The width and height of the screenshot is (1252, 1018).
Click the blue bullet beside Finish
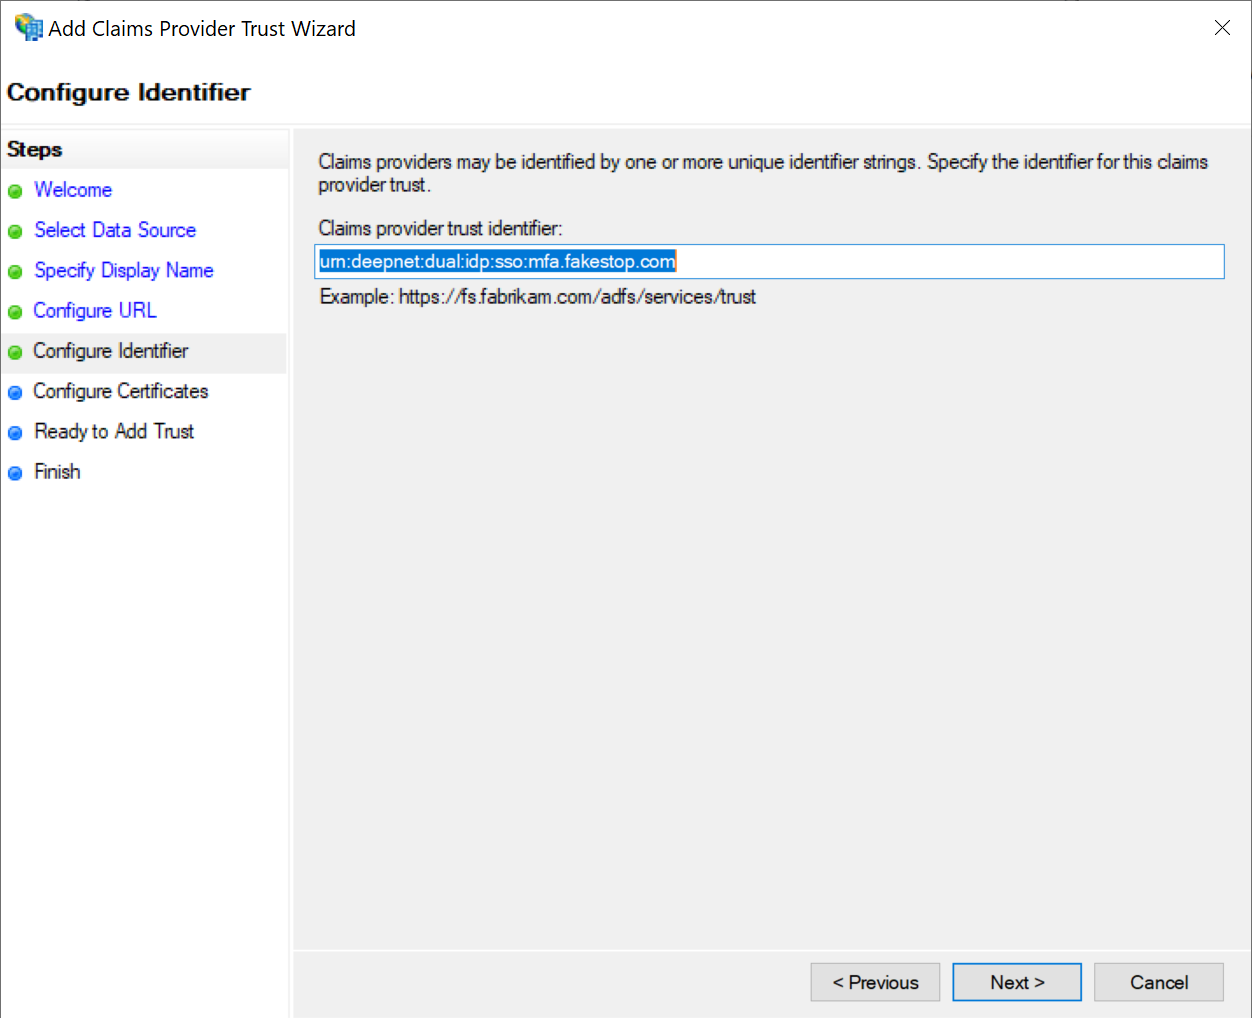(15, 473)
